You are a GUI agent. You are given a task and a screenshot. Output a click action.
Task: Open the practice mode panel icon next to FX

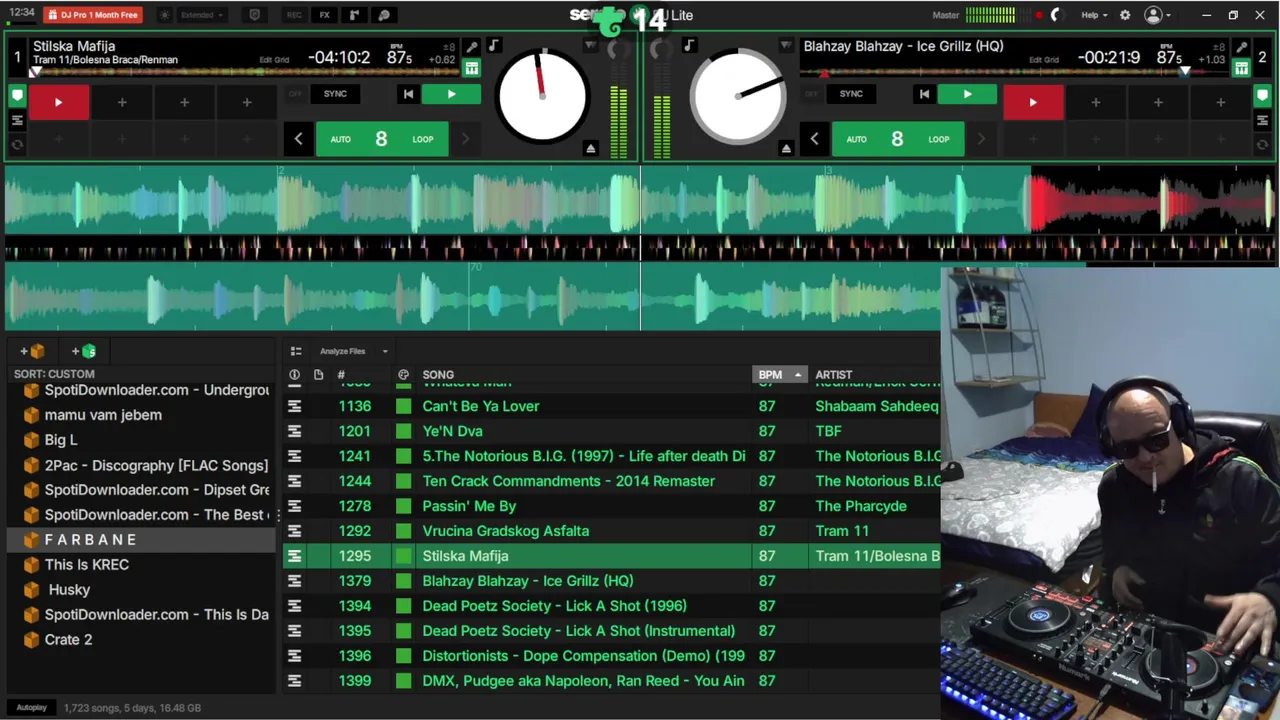354,15
